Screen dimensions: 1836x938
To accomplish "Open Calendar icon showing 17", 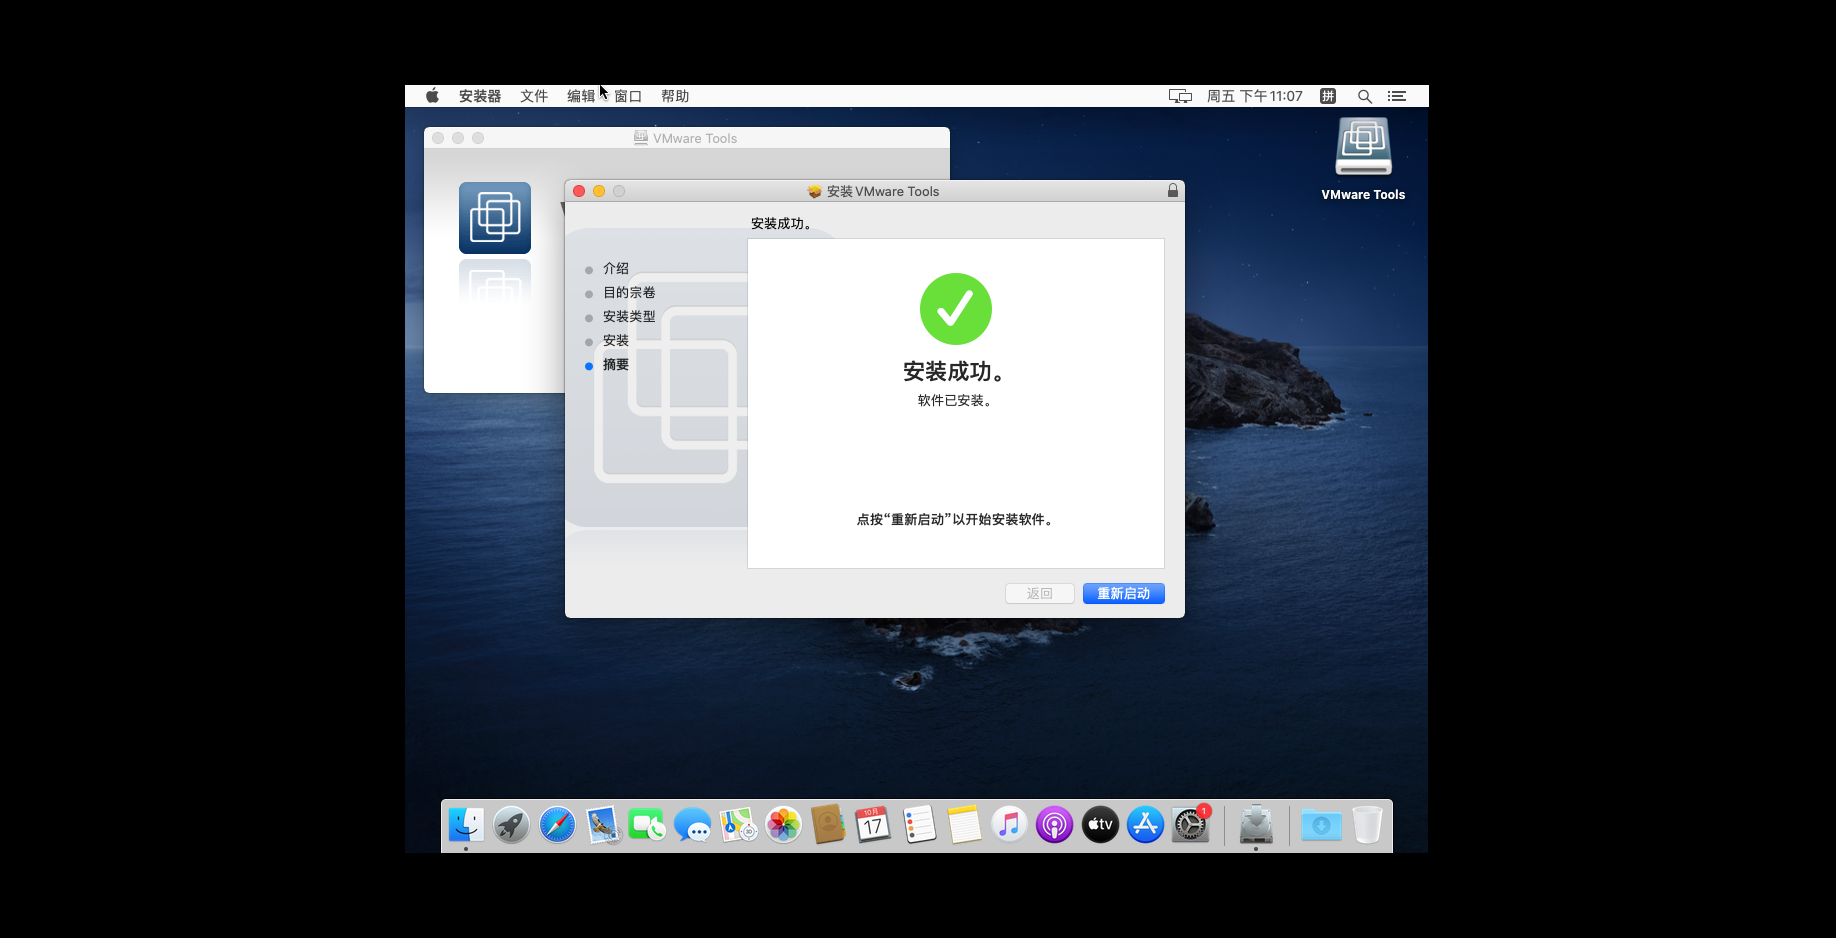I will 873,825.
